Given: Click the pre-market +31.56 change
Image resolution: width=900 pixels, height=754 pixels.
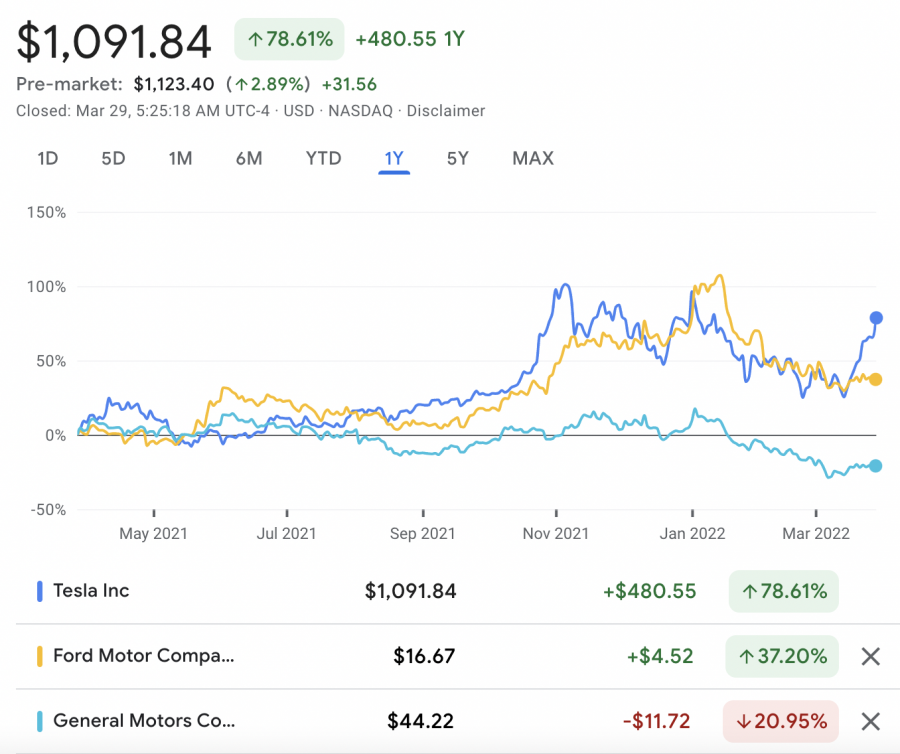Looking at the screenshot, I should click(349, 84).
